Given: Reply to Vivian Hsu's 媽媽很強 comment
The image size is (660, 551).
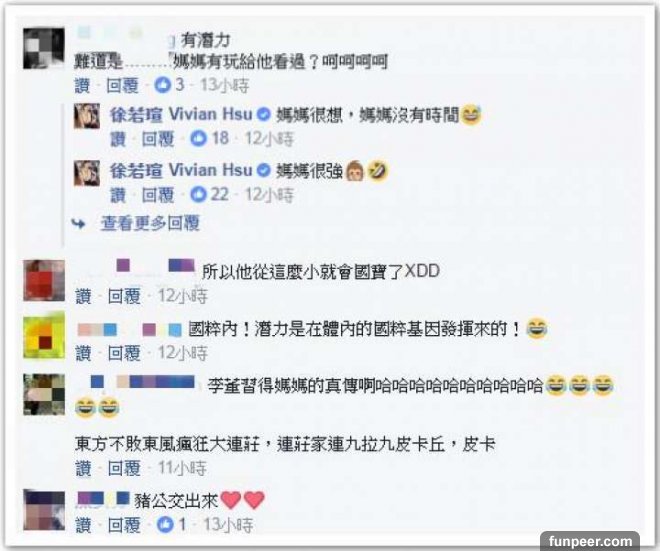Looking at the screenshot, I should coord(158,195).
